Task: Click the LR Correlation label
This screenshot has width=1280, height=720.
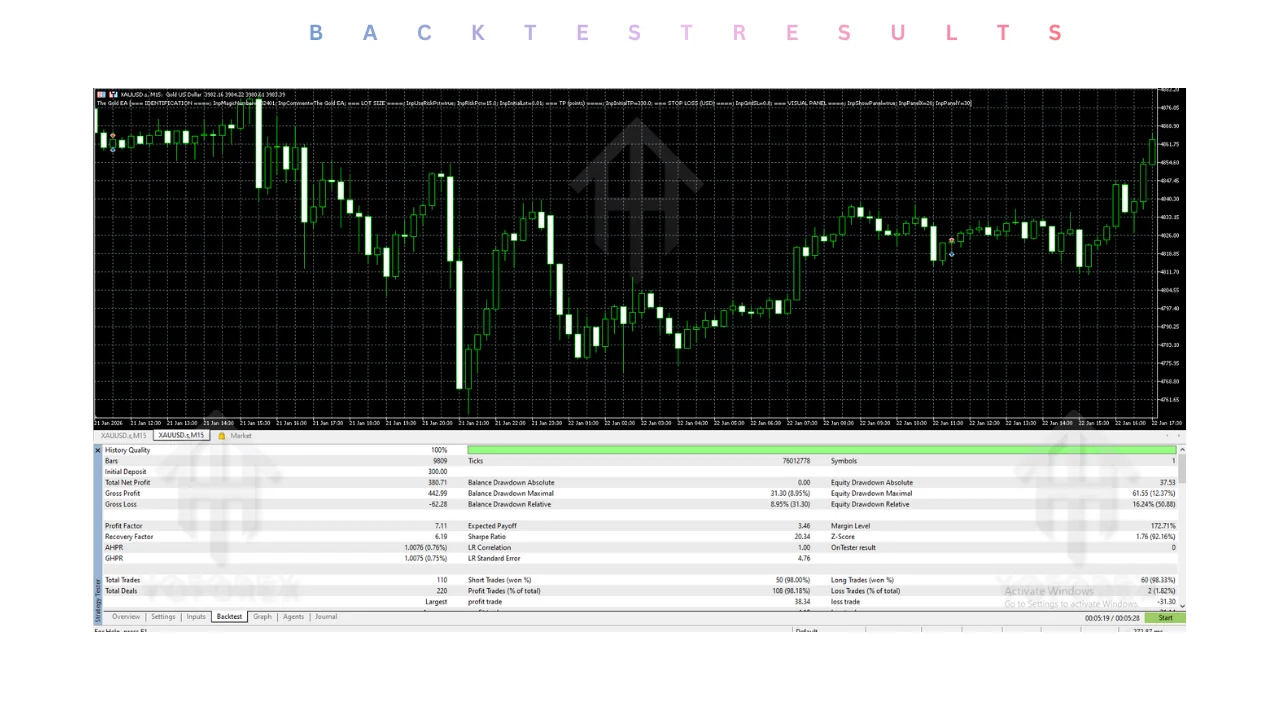Action: tap(491, 548)
